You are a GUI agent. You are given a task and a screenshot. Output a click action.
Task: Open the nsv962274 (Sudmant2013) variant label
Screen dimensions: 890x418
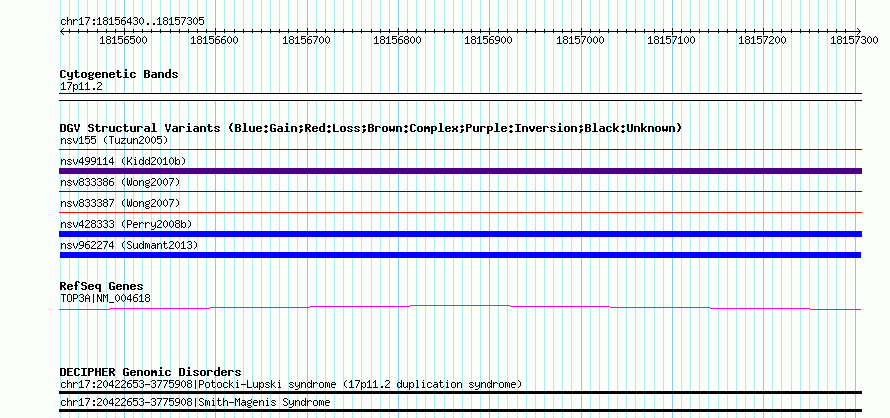click(x=129, y=245)
